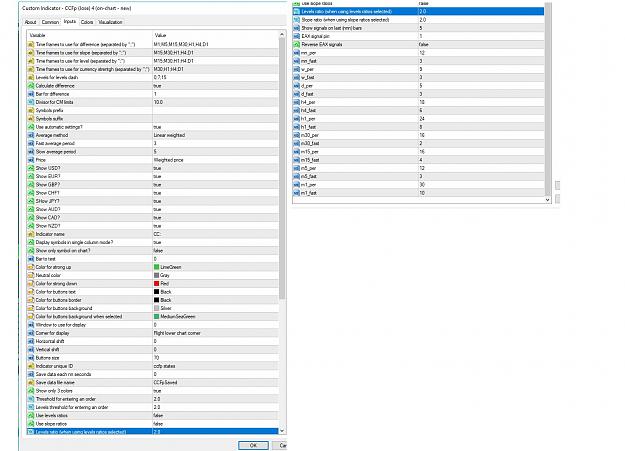Toggle the 'Calculate difference' true value

[215, 86]
